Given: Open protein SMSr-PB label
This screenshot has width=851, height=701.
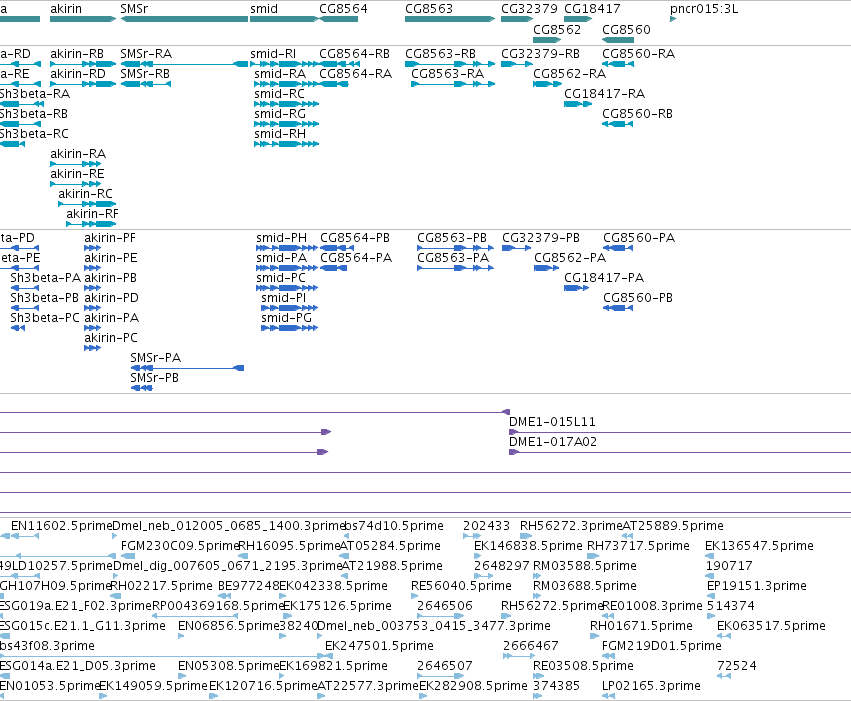Looking at the screenshot, I should click(x=154, y=378).
